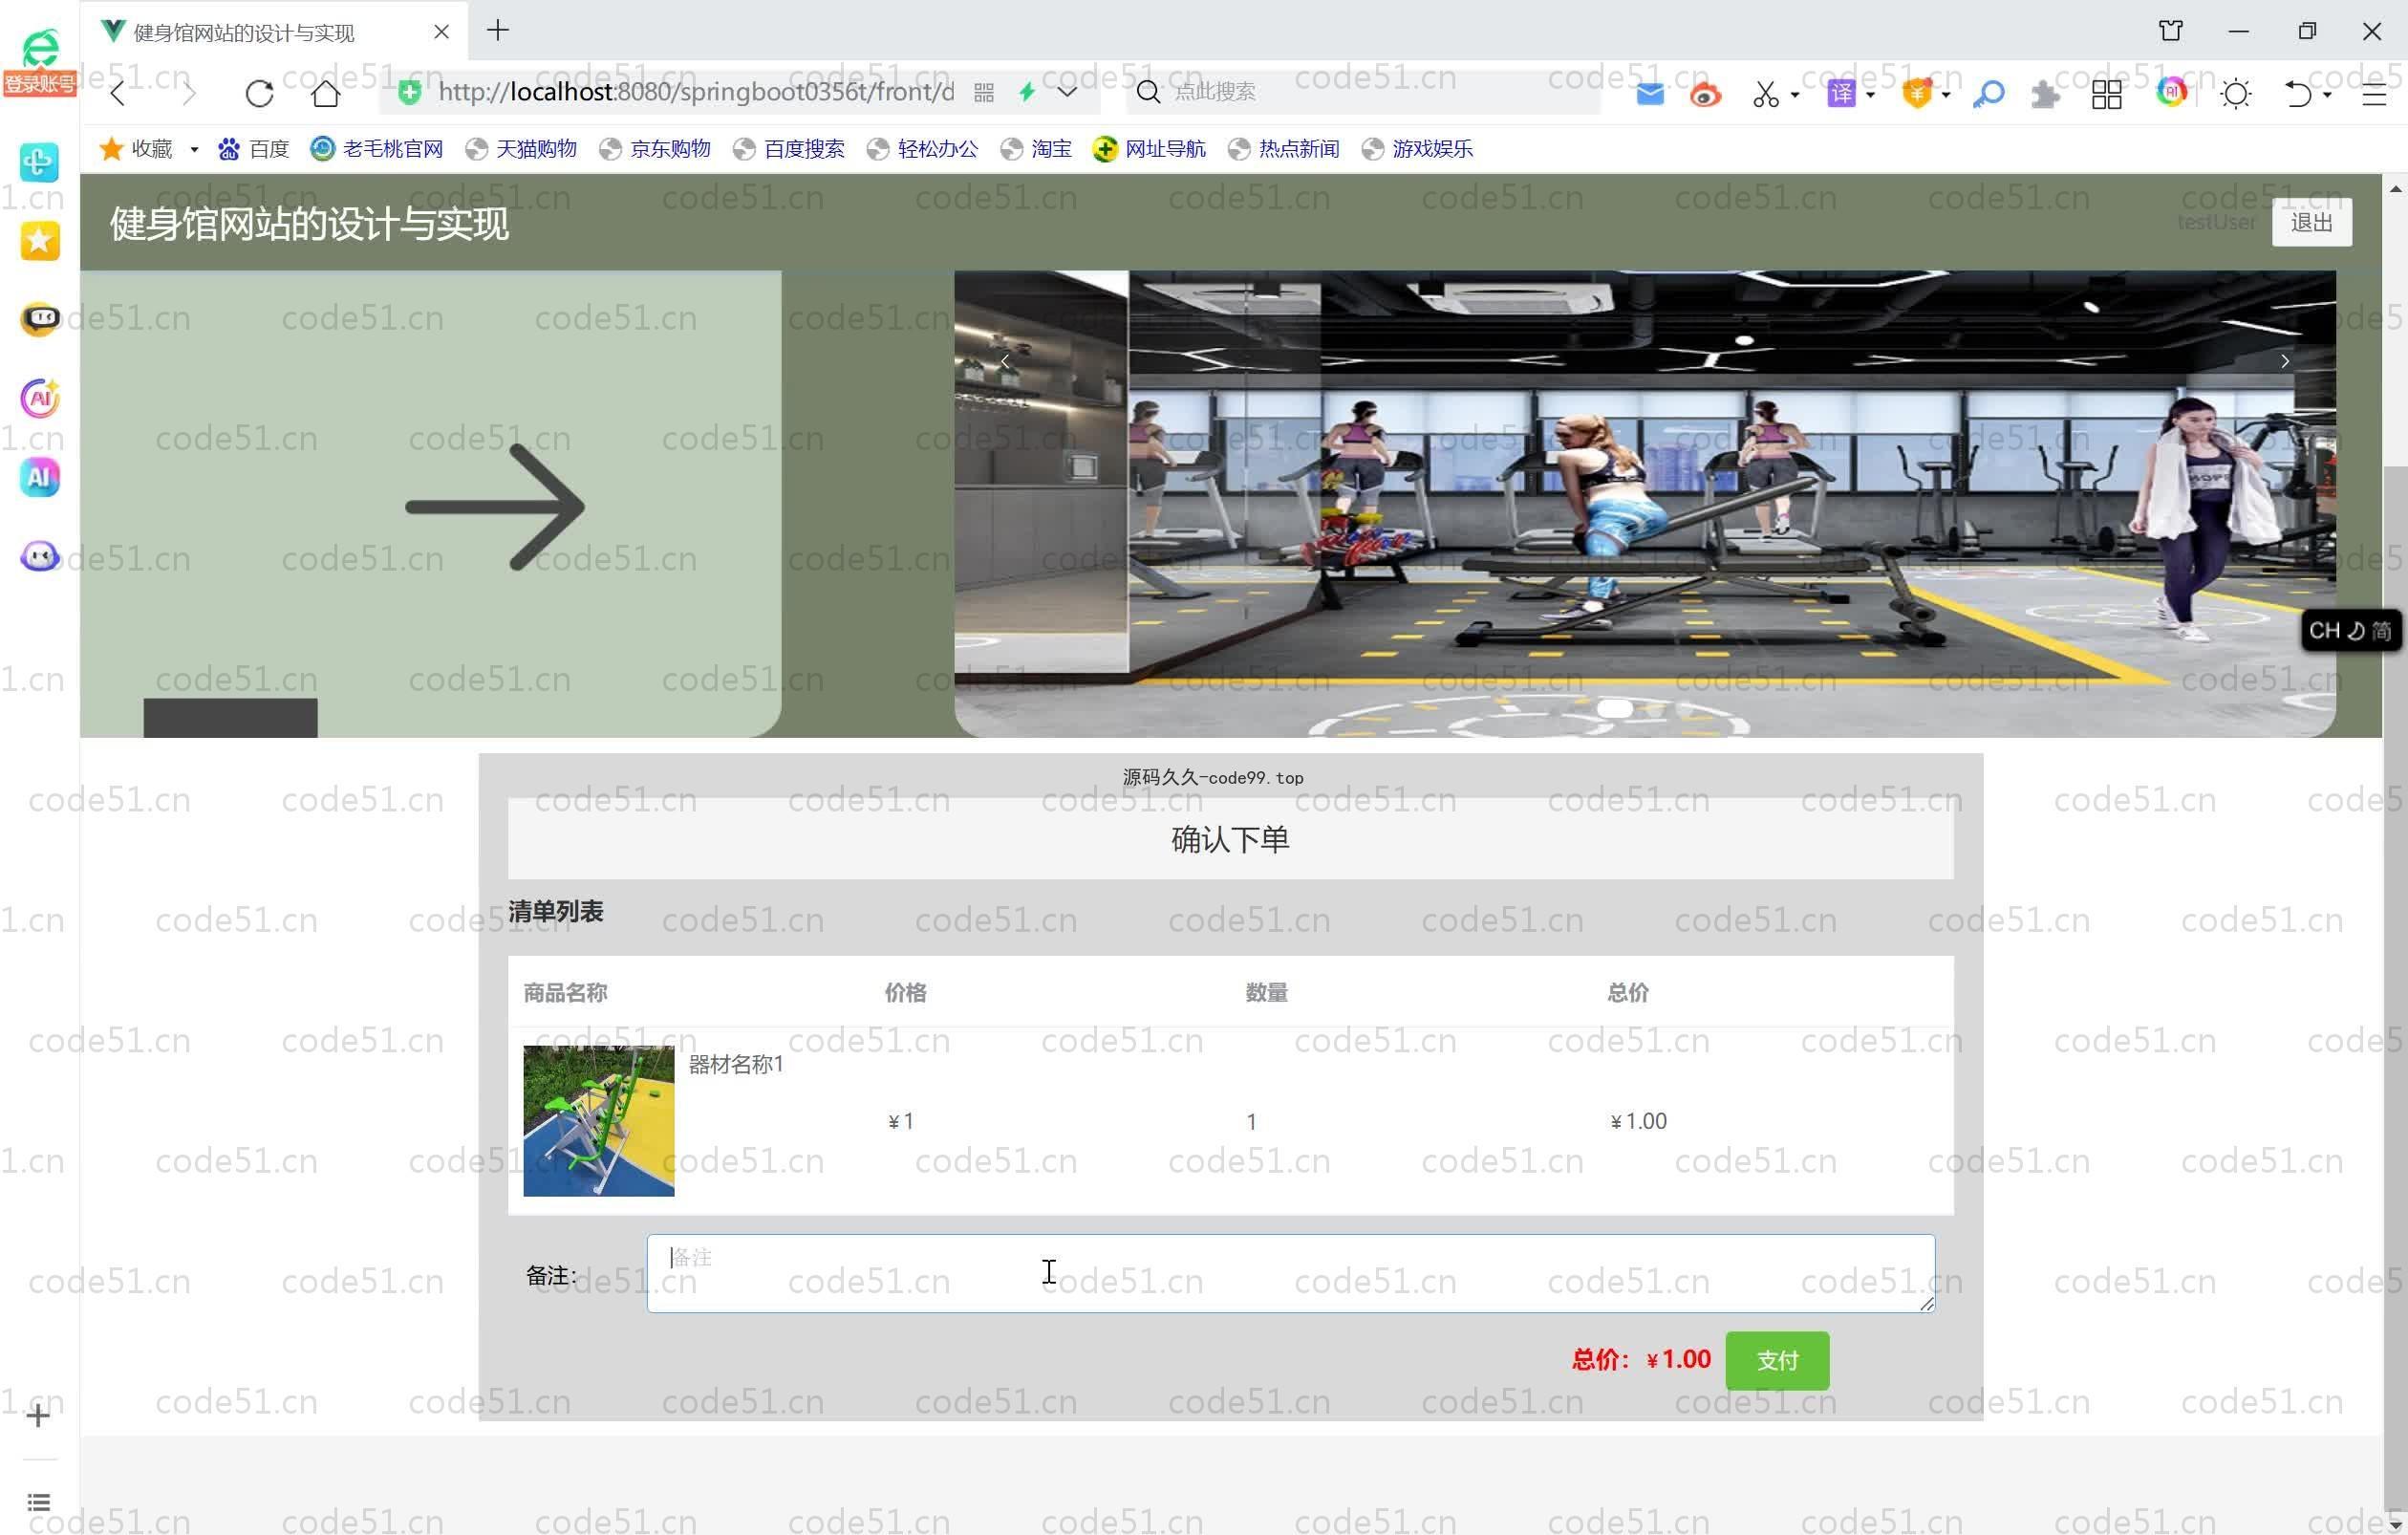The height and width of the screenshot is (1535, 2408).
Task: Show next carousel slide arrow
Action: [2285, 361]
